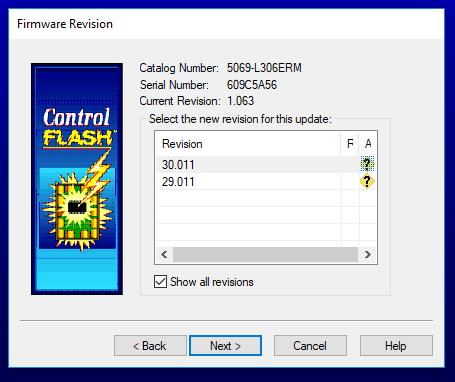The image size is (455, 382).
Task: Click the Firmware Revision title bar
Action: pyautogui.click(x=227, y=24)
